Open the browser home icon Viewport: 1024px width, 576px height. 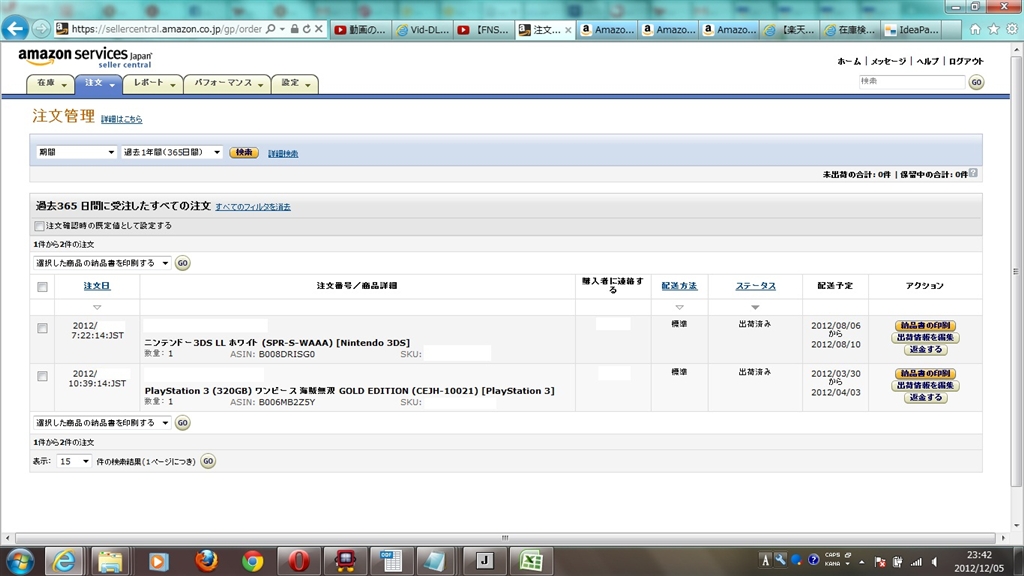(975, 29)
